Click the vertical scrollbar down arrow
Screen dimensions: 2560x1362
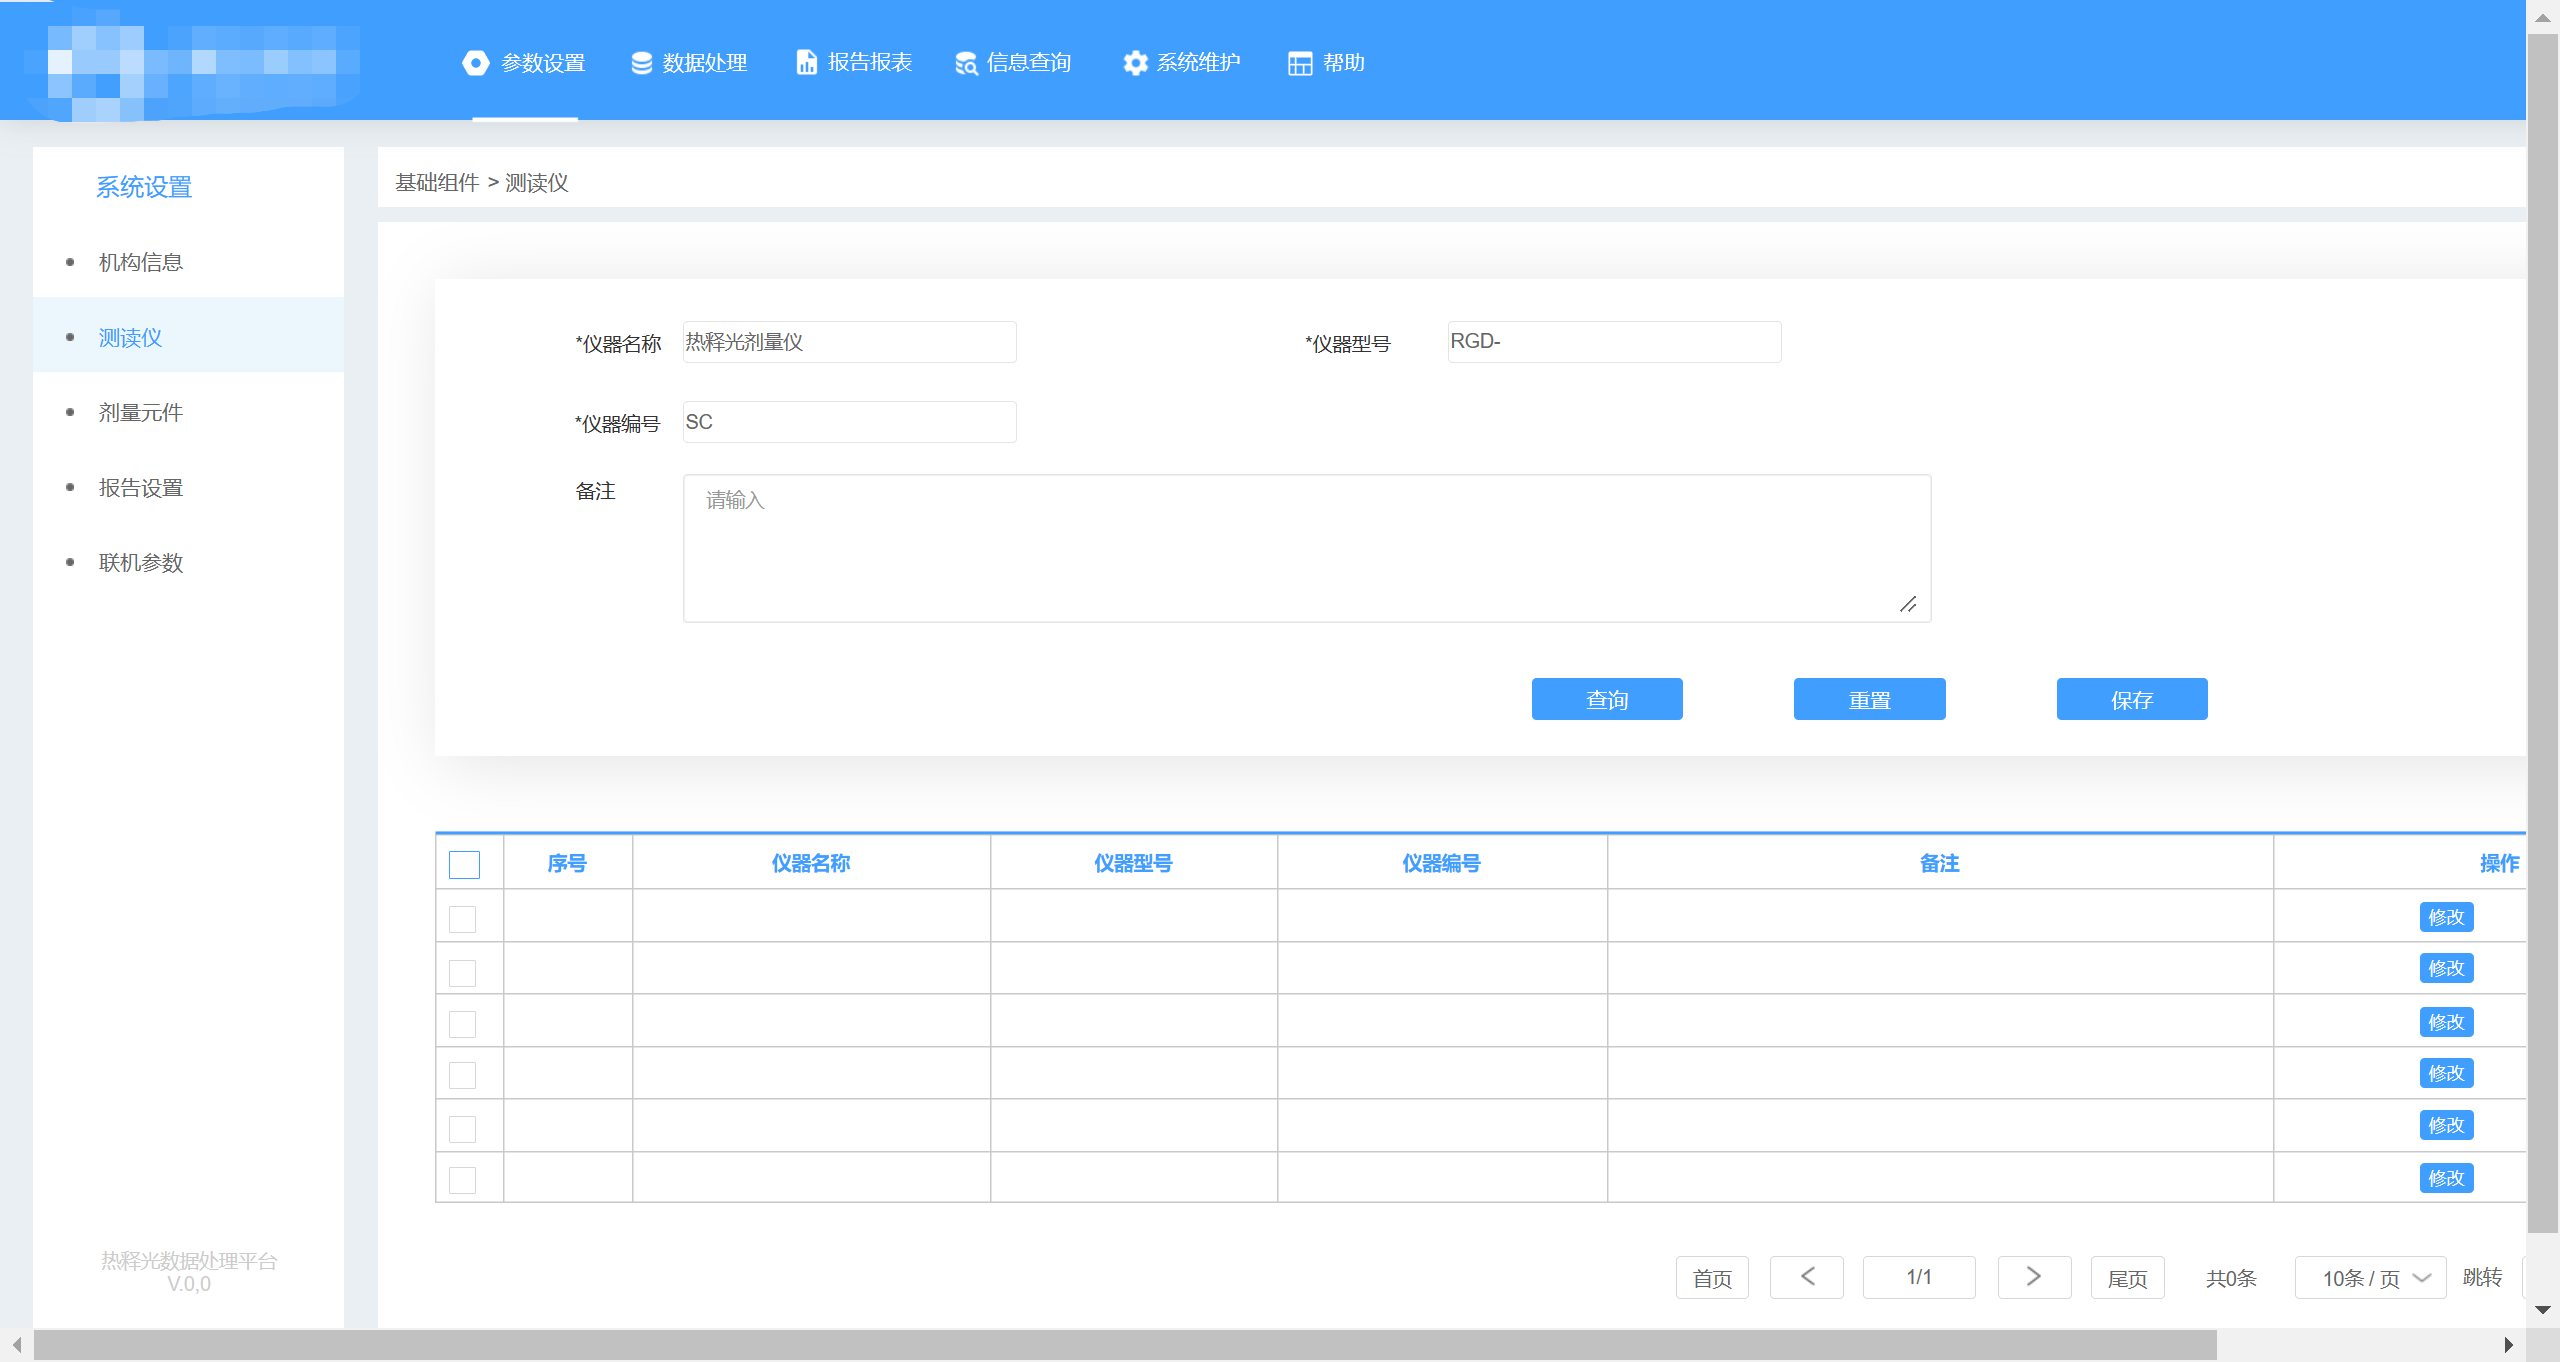pyautogui.click(x=2543, y=1310)
